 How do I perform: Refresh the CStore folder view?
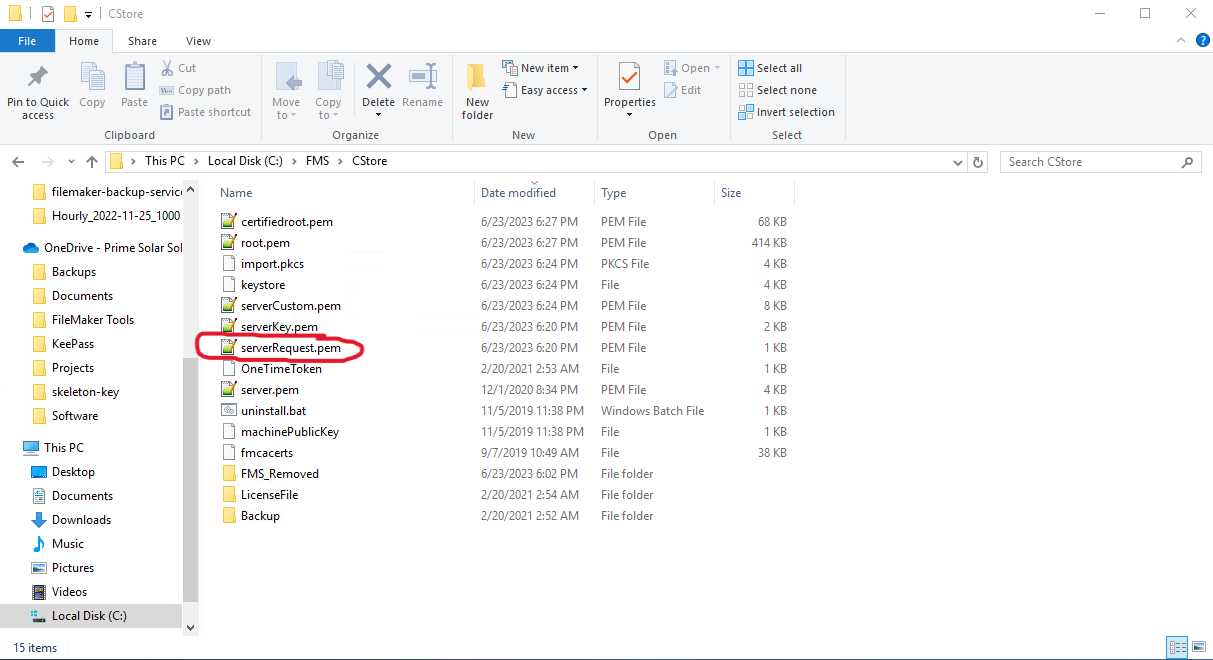tap(978, 162)
